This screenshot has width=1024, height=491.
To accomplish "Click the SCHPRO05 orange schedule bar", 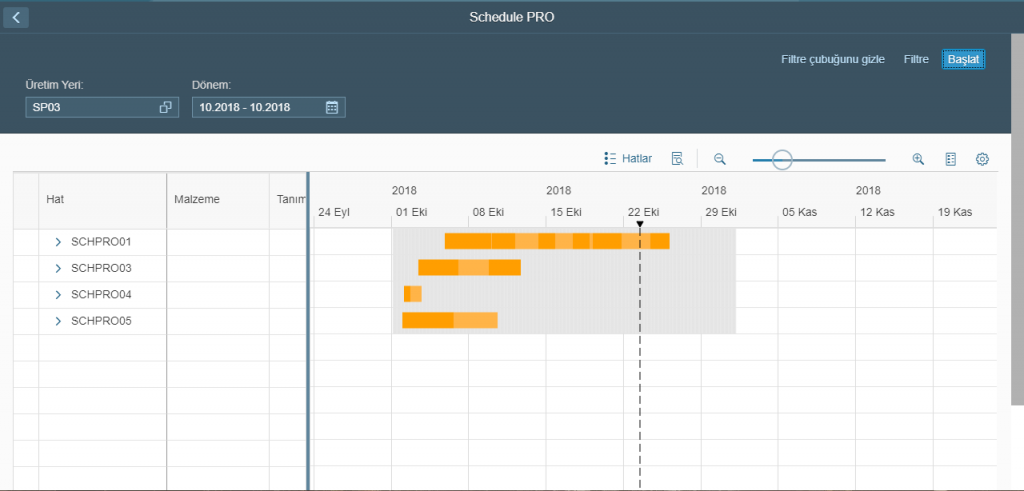I will click(450, 320).
